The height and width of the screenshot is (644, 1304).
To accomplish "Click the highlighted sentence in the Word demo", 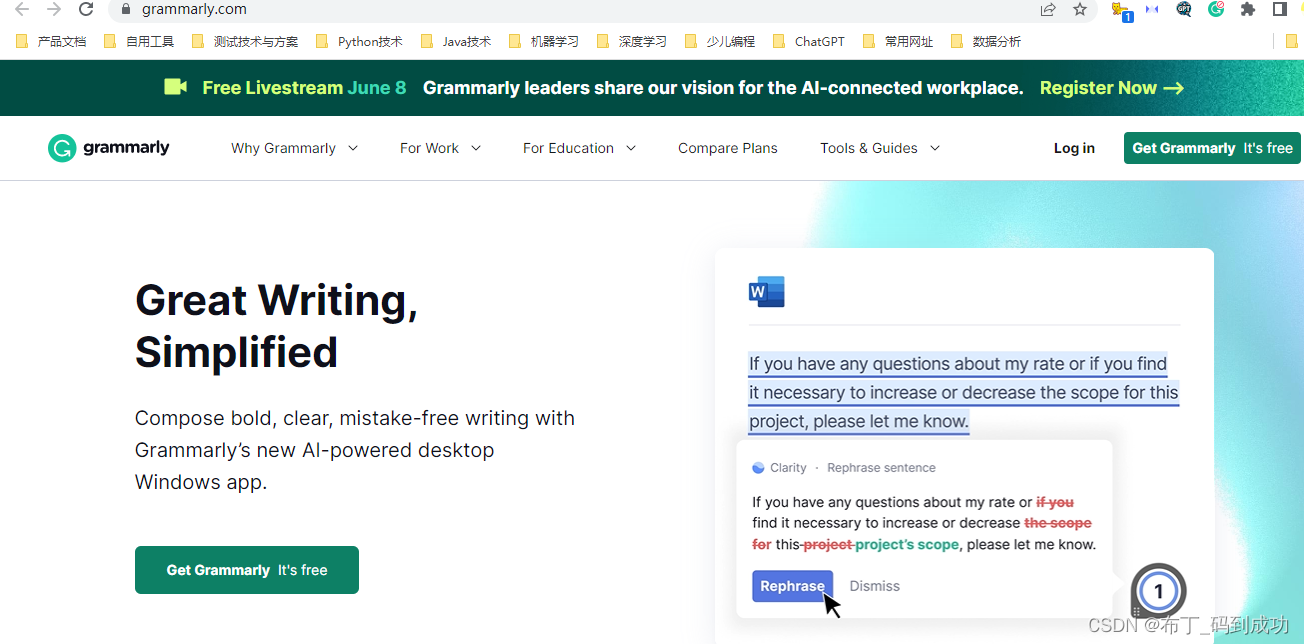I will (963, 392).
